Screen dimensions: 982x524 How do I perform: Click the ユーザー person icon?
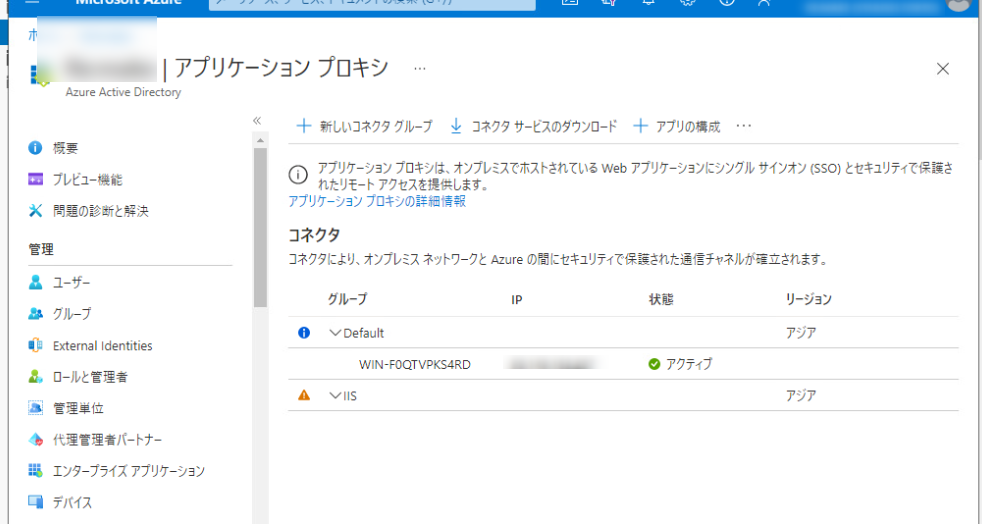pyautogui.click(x=36, y=283)
